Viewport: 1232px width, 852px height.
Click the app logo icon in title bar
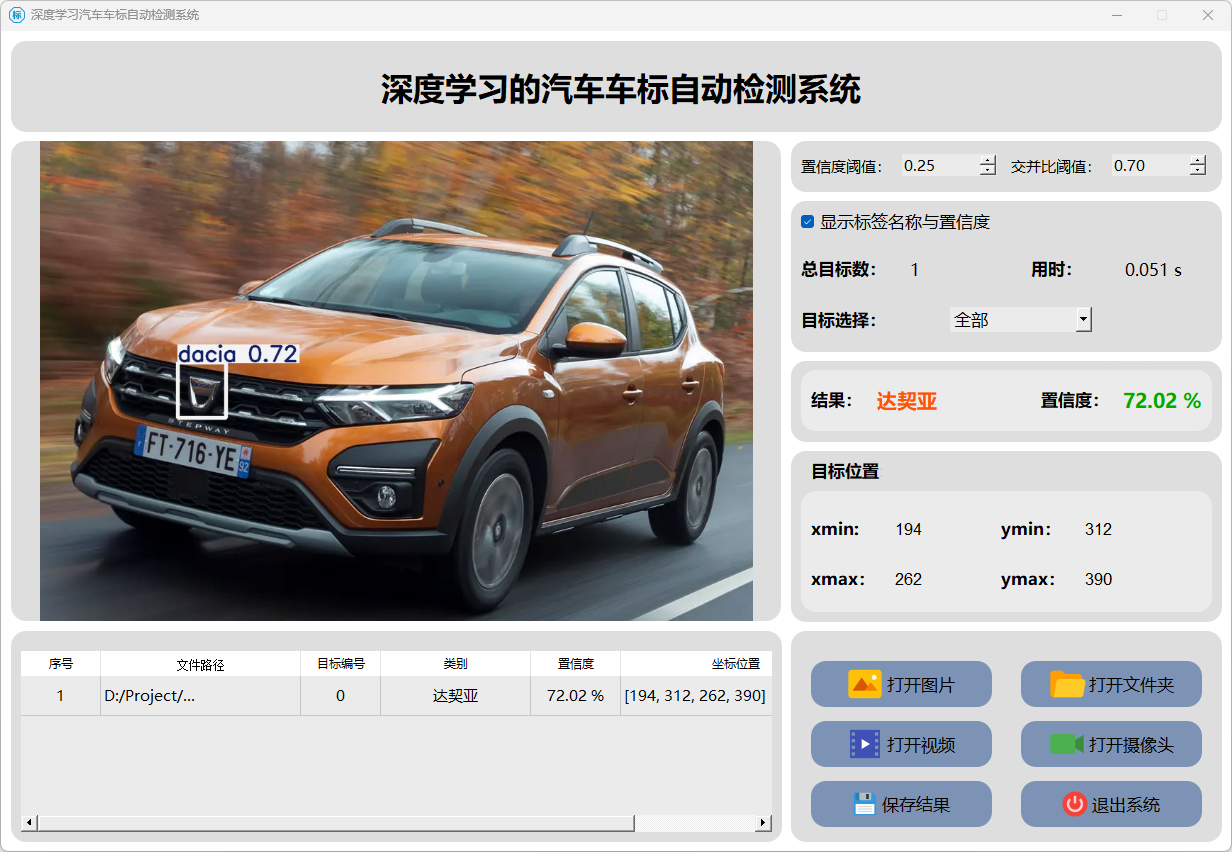pyautogui.click(x=16, y=15)
